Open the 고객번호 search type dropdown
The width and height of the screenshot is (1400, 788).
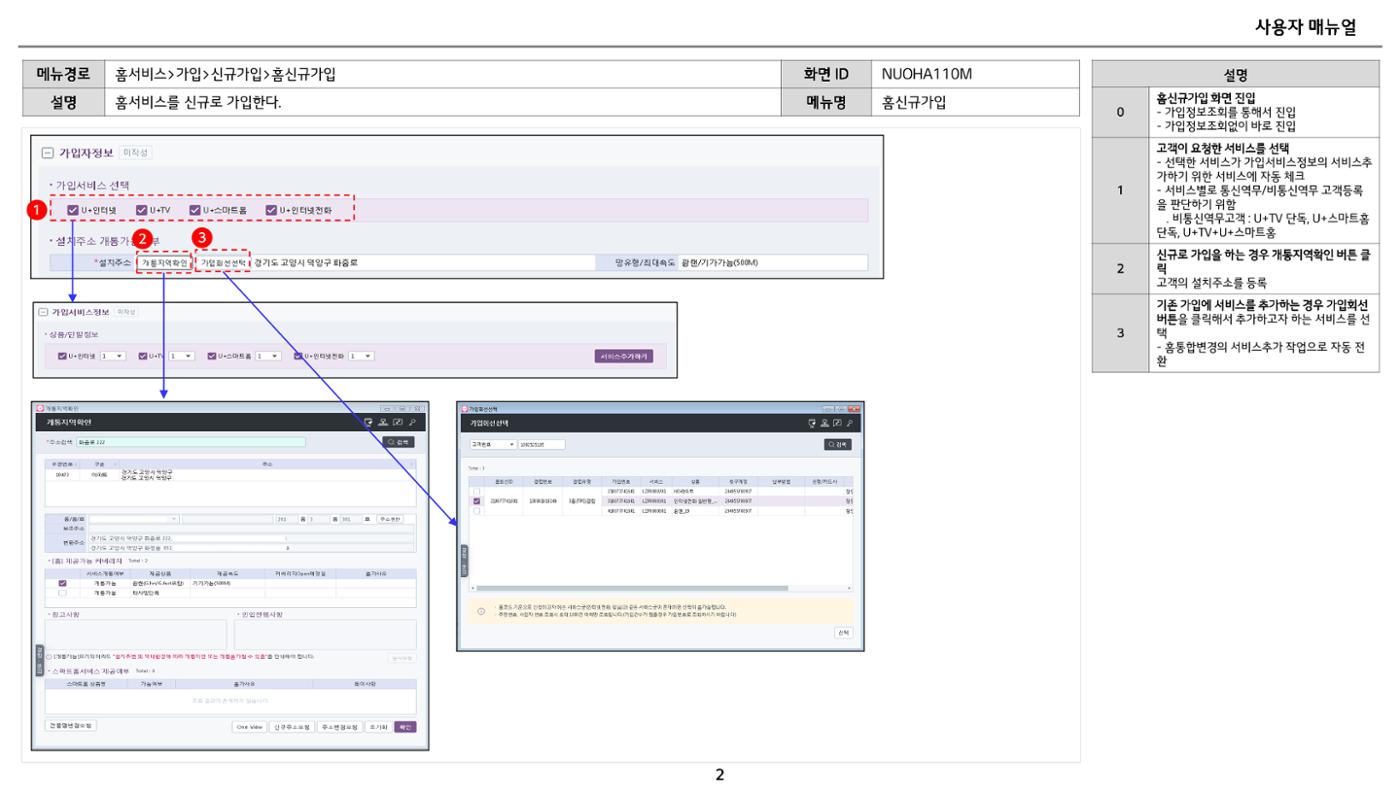(493, 444)
